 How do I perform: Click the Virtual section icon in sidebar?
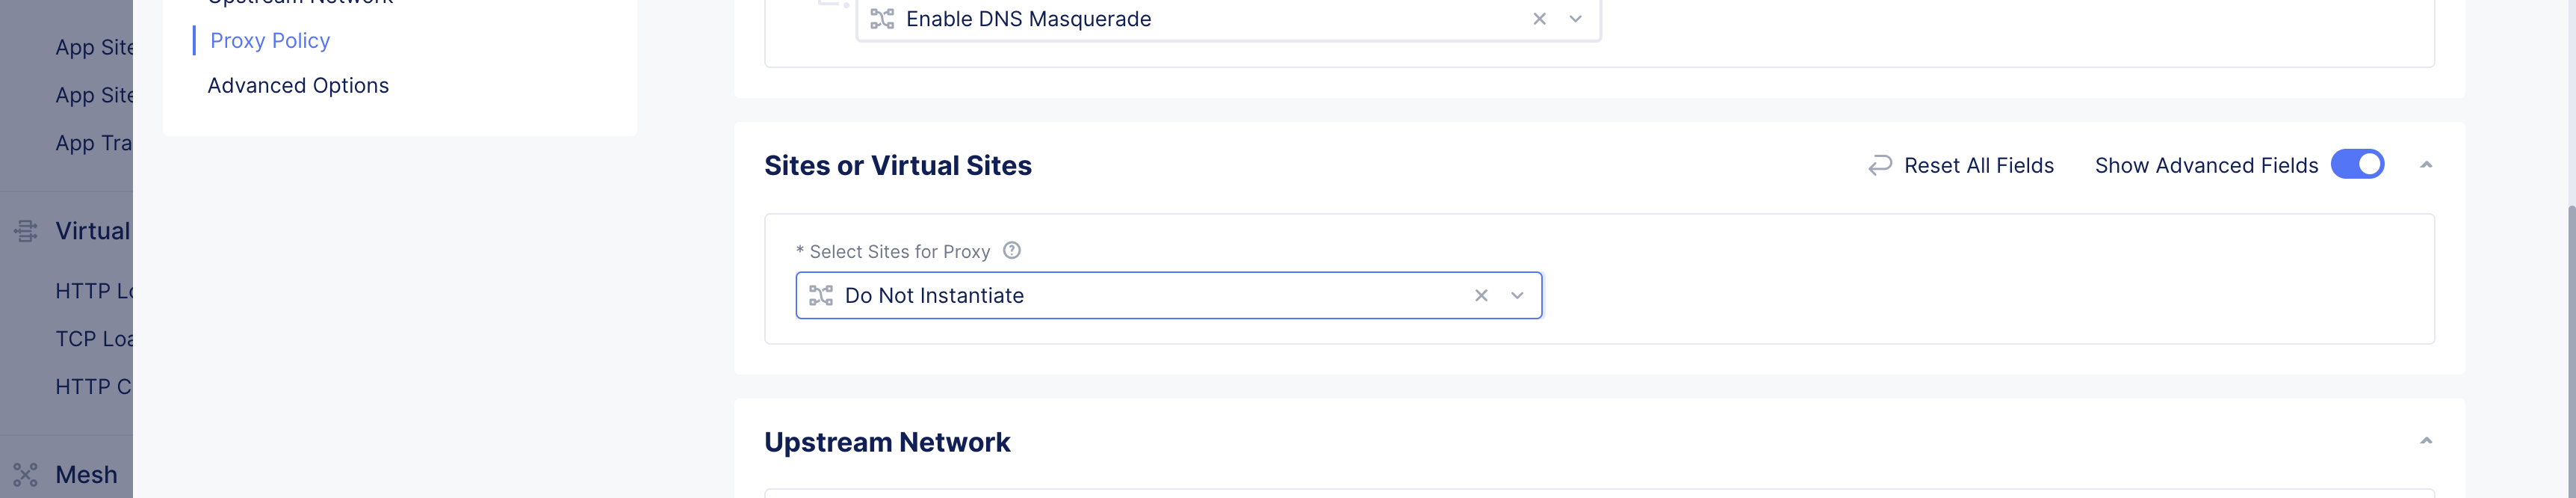(26, 231)
